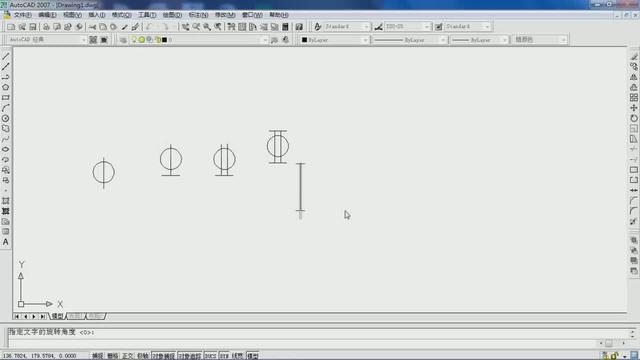
Task: Open the Layer Properties Manager icon
Action: pyautogui.click(x=123, y=40)
